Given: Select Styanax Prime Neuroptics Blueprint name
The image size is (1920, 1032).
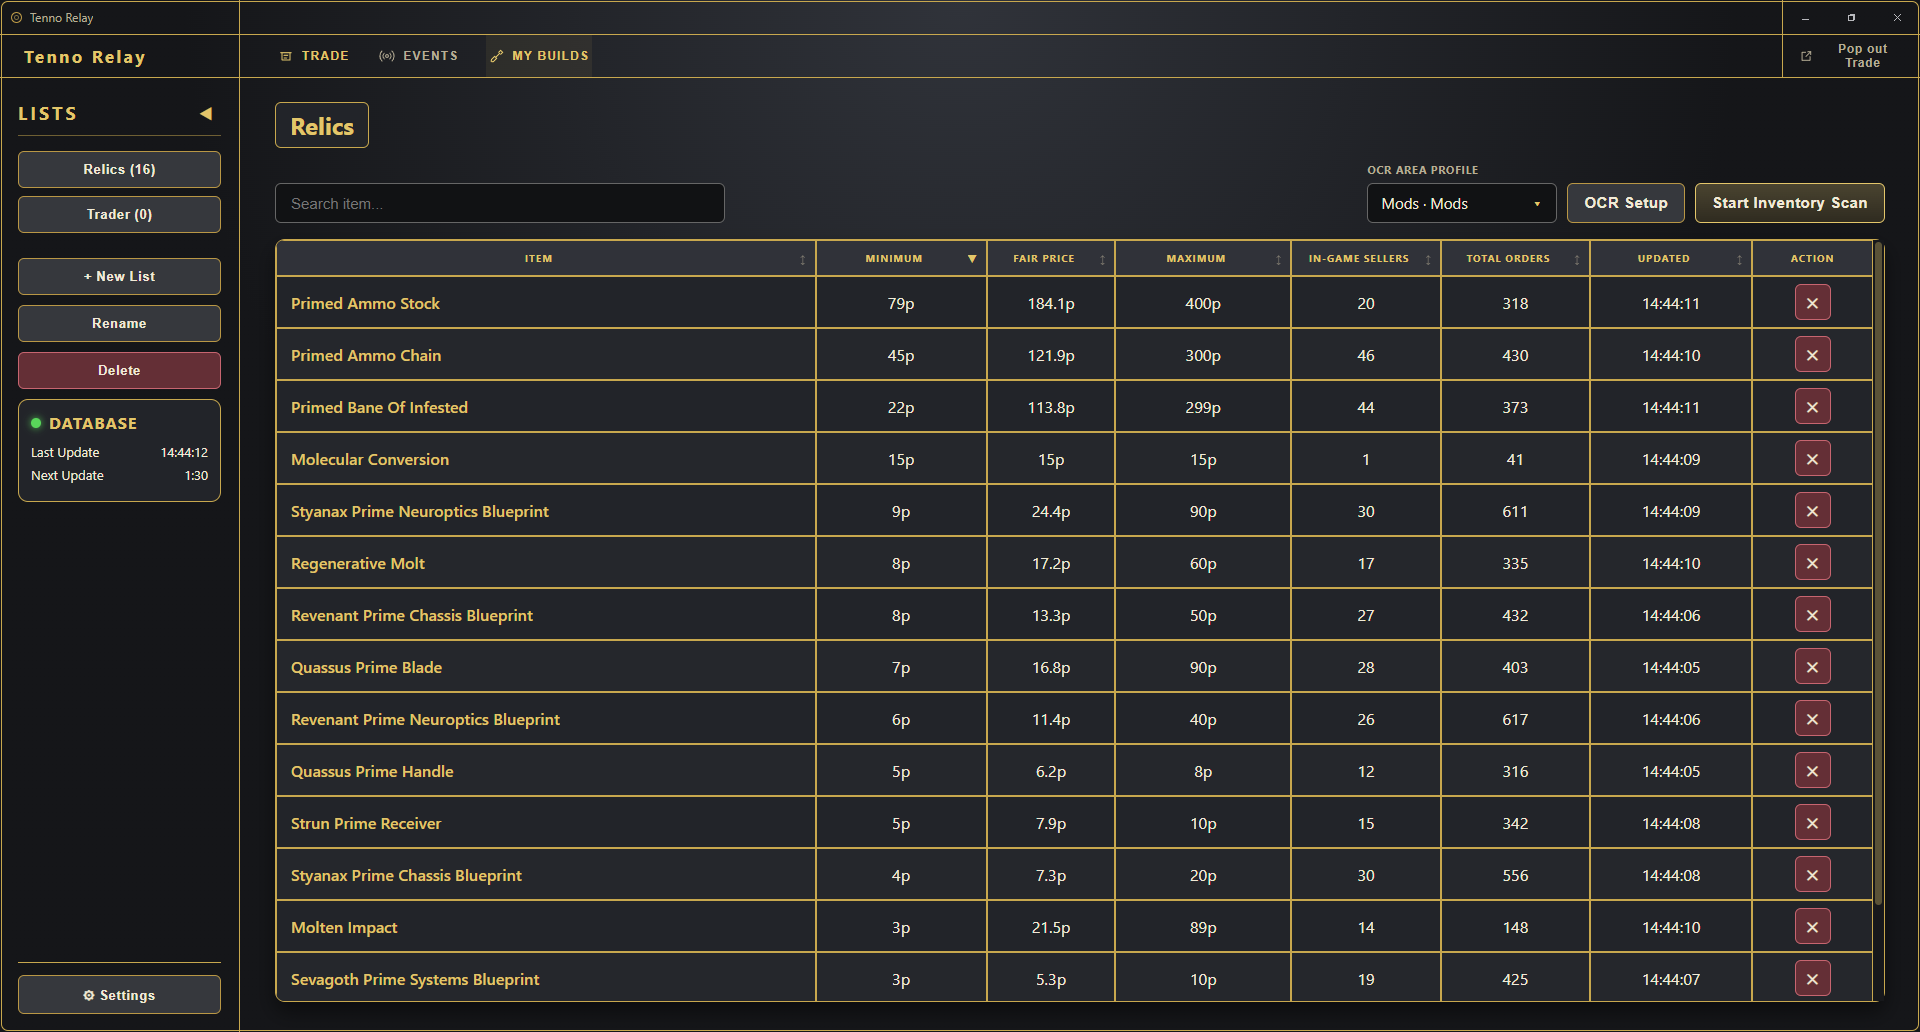Looking at the screenshot, I should [x=420, y=511].
